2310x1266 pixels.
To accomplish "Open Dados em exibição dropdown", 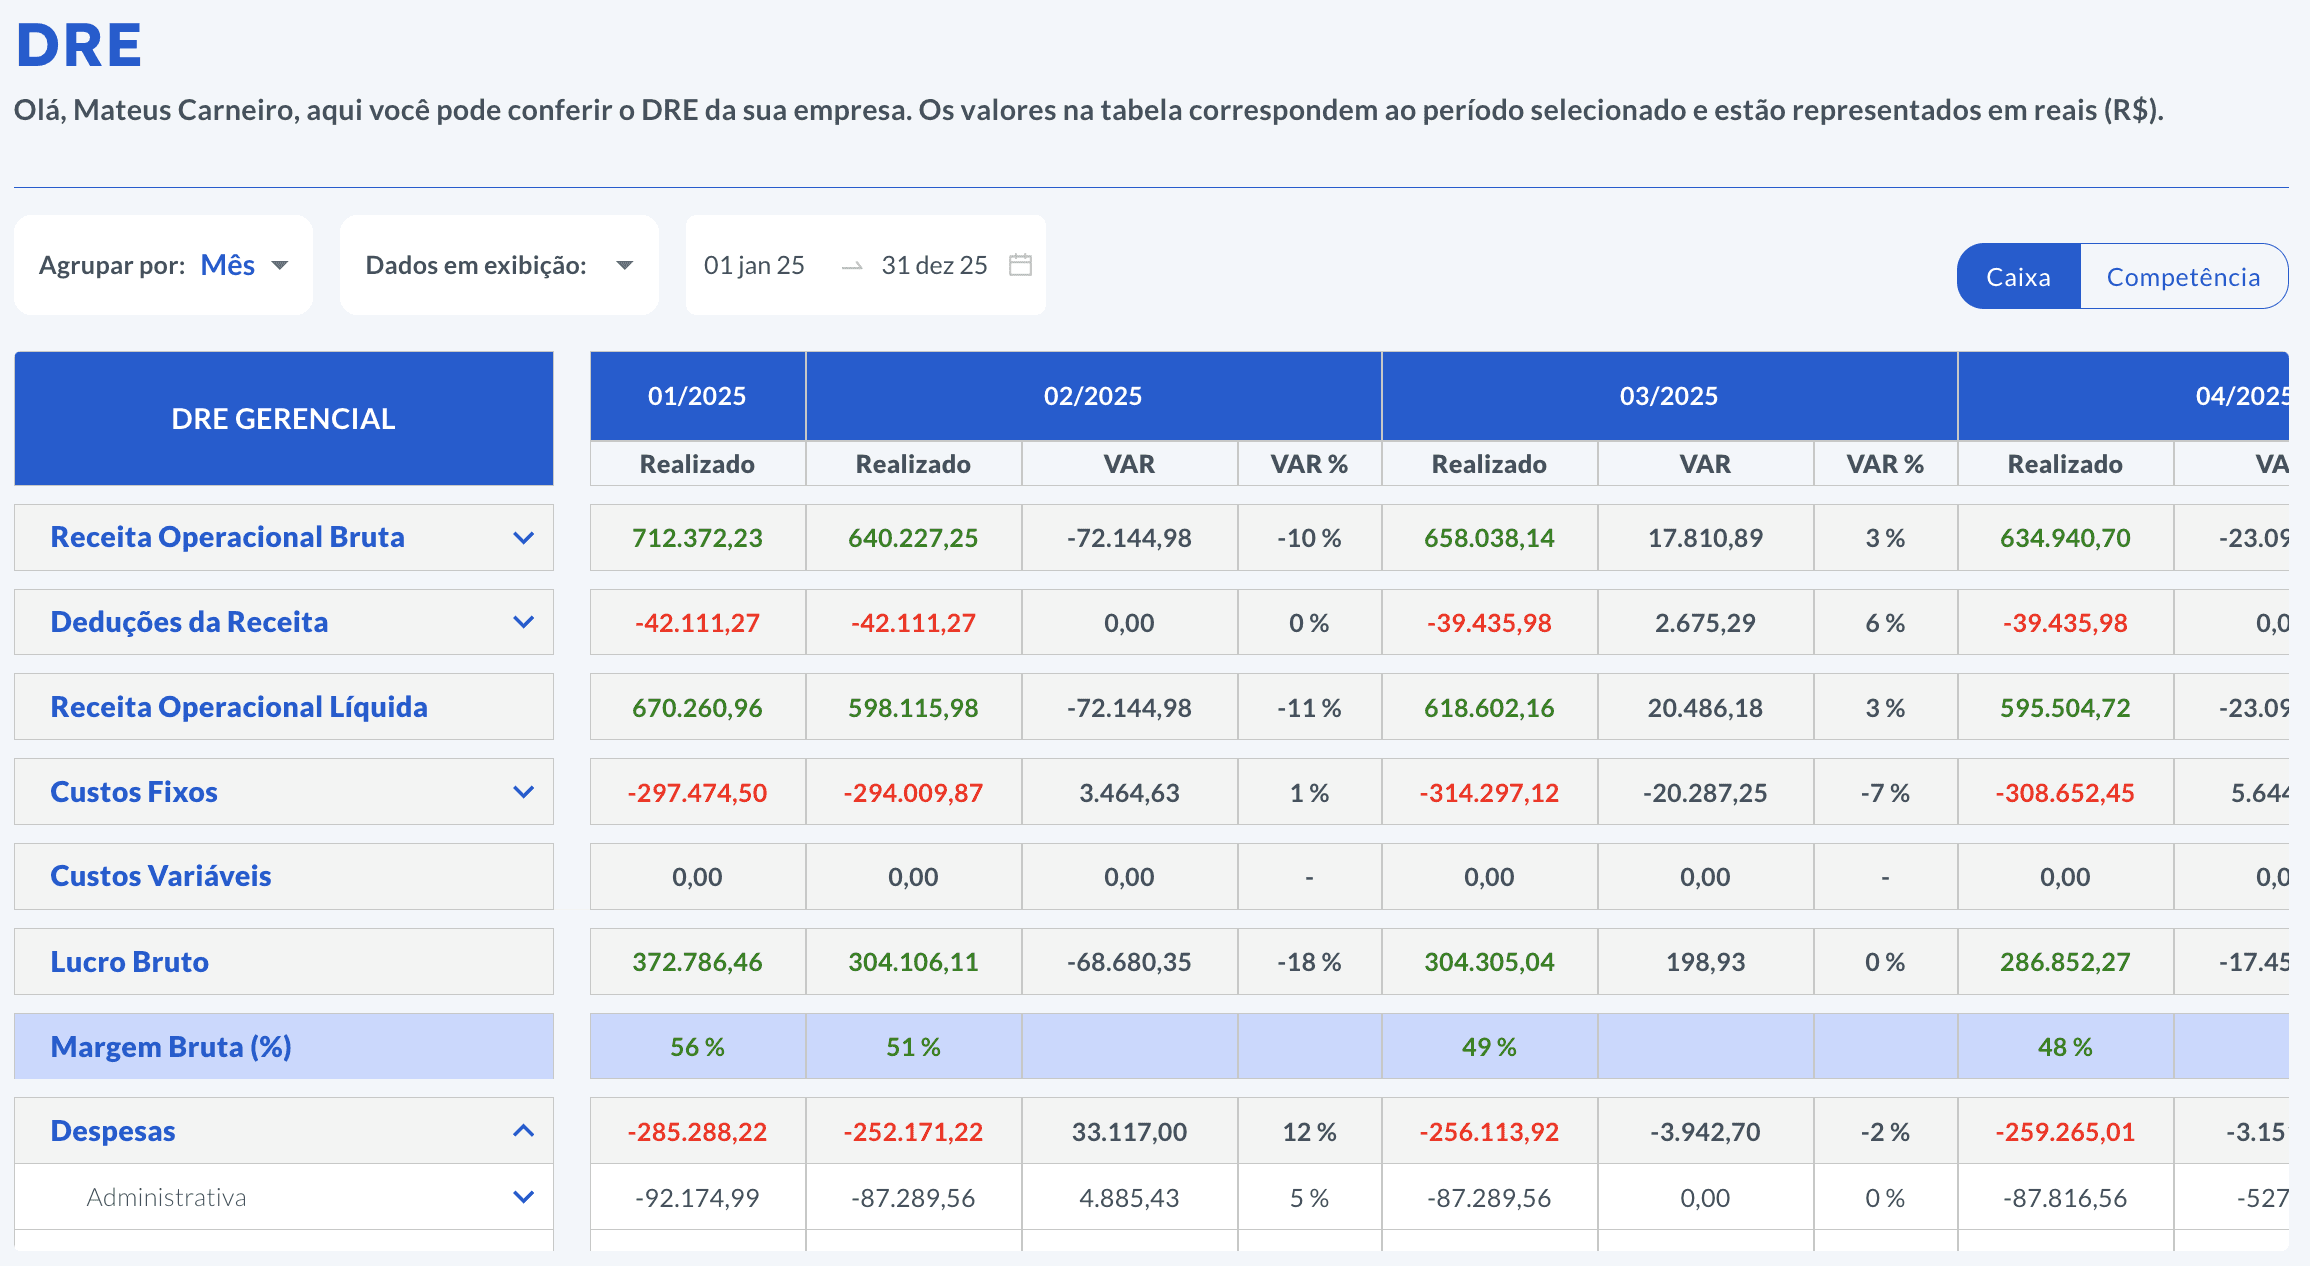I will tap(624, 265).
